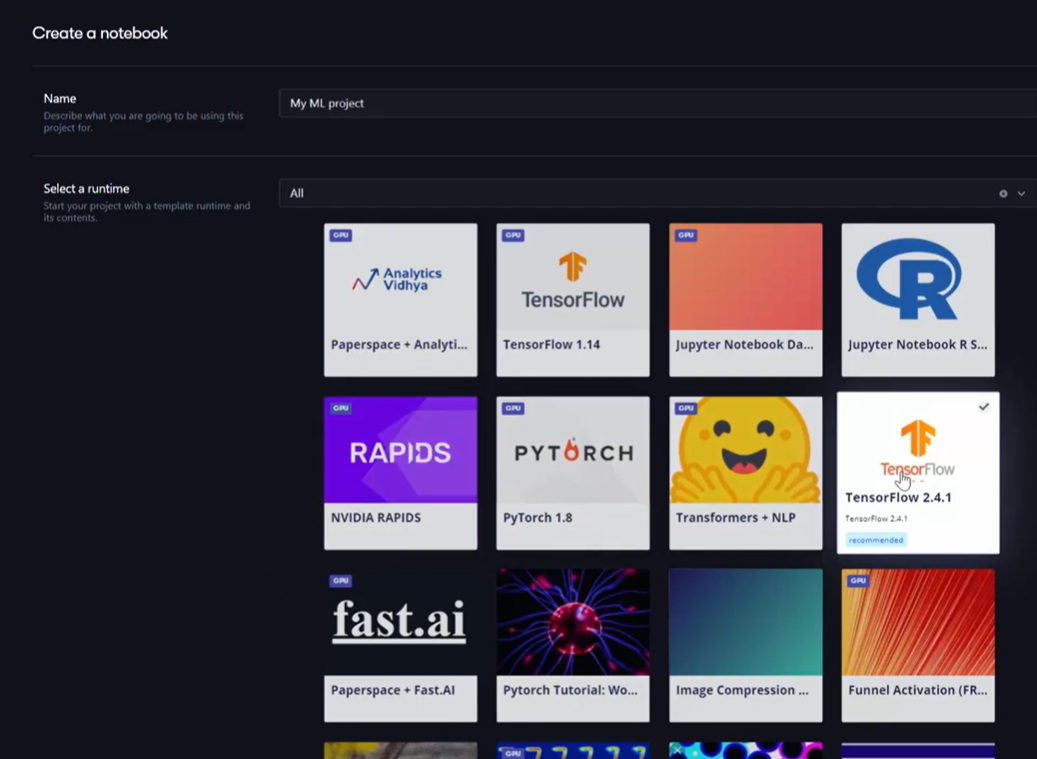Click the "PyTorch 1.8" card title
The image size is (1037, 759).
[538, 518]
